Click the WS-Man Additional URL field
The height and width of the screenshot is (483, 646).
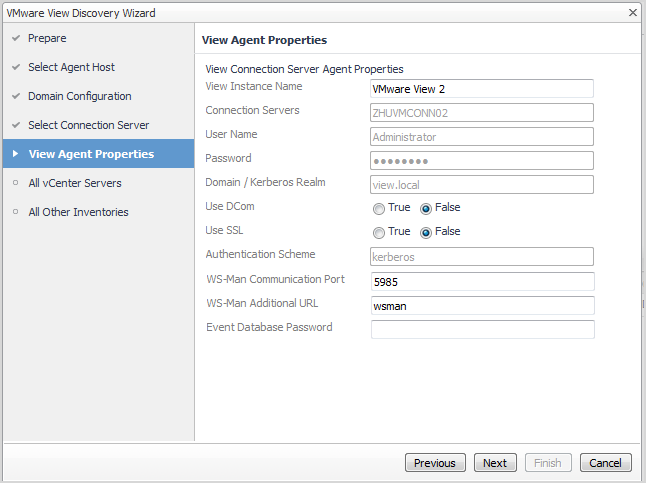click(x=482, y=306)
